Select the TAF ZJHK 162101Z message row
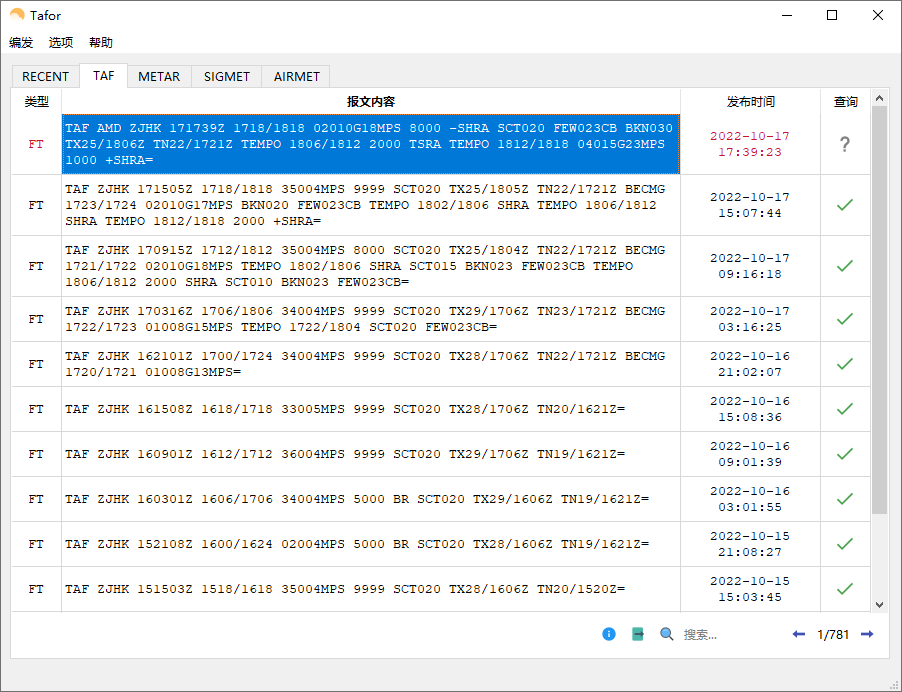 tap(370, 364)
